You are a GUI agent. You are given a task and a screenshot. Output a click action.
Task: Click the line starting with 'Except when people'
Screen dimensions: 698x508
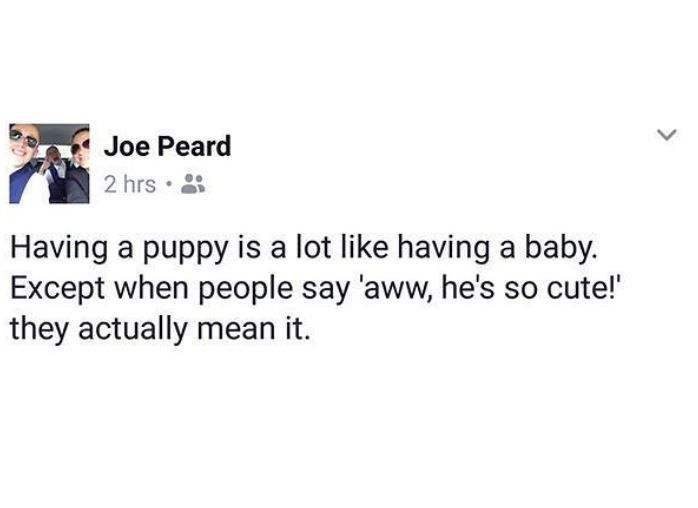click(x=315, y=289)
